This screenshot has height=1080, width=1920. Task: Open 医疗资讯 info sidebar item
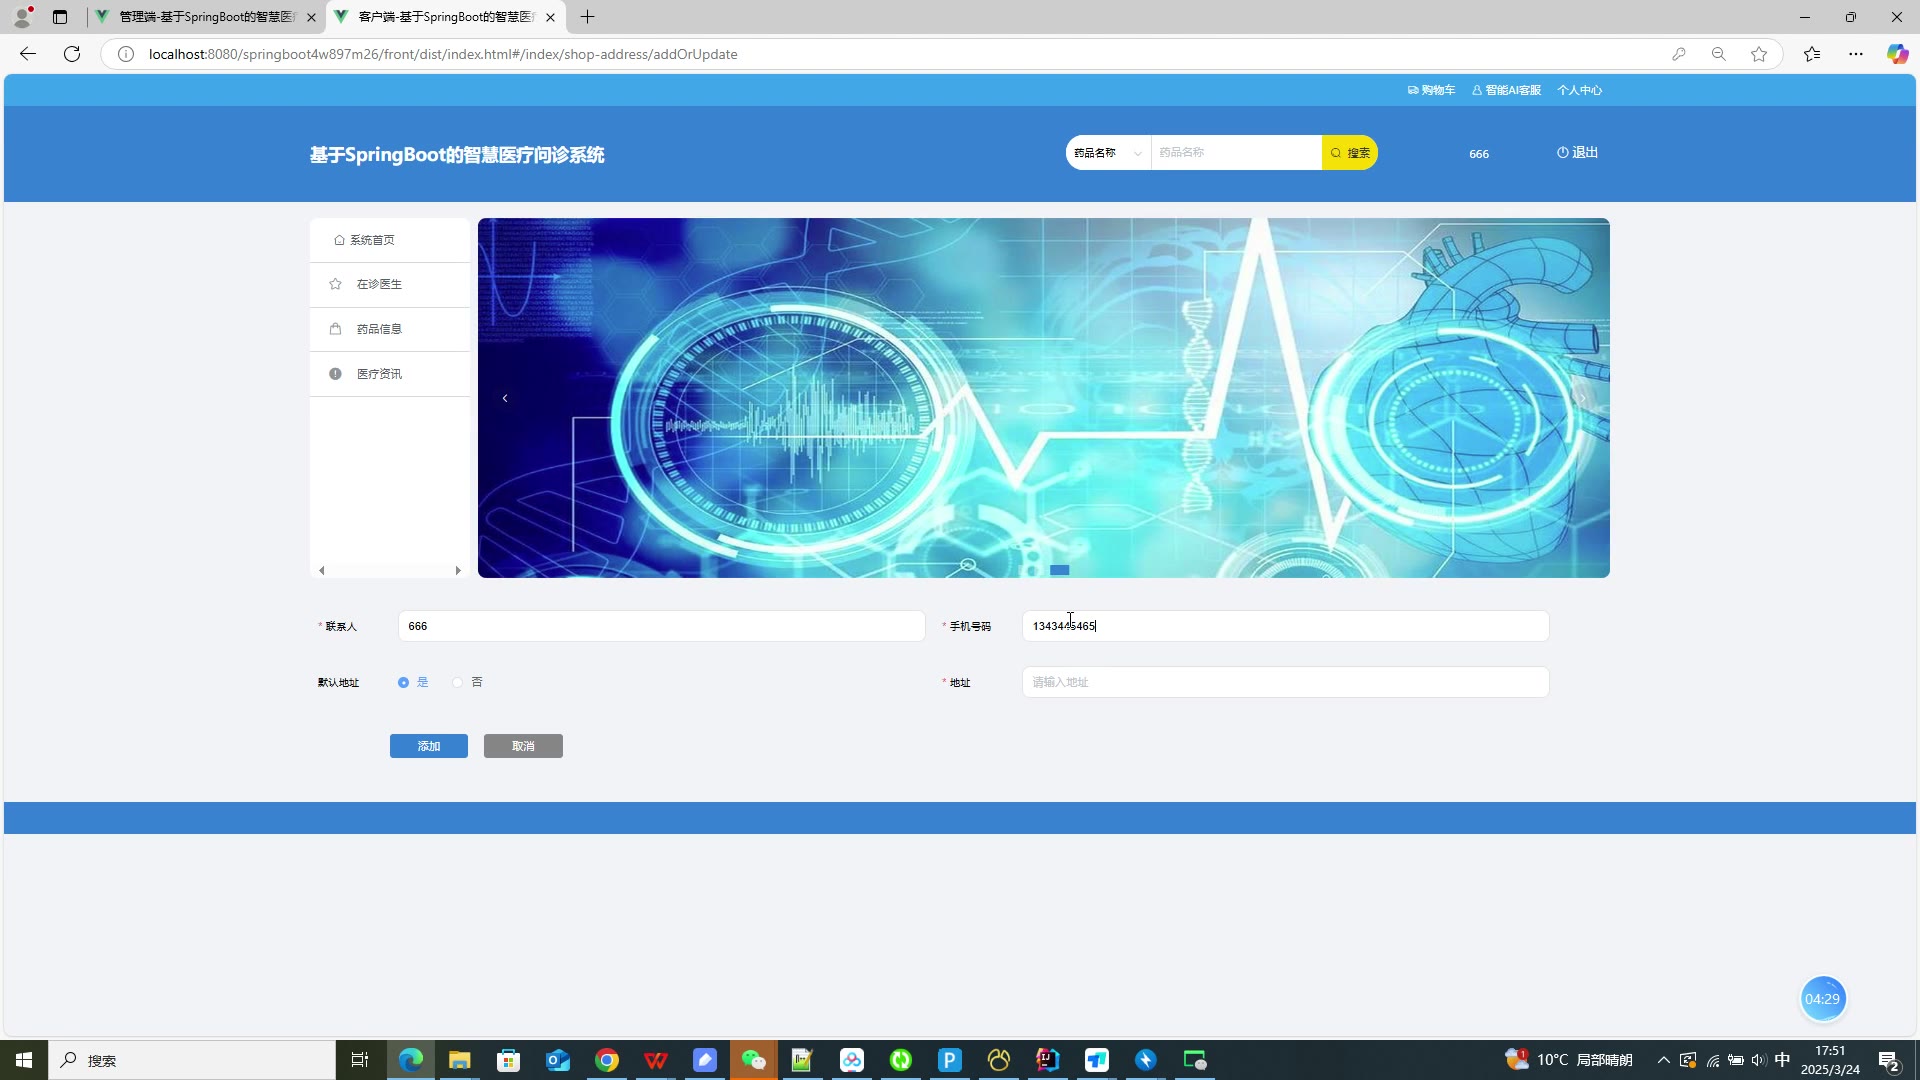[380, 374]
